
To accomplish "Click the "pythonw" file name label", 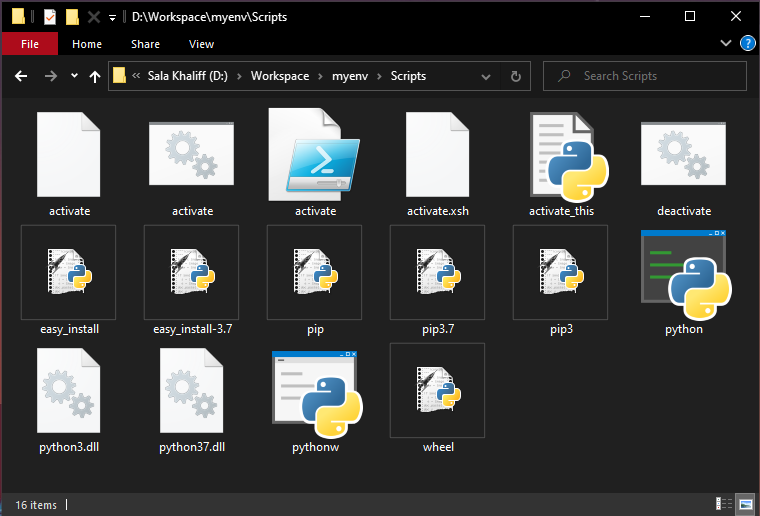I will pyautogui.click(x=316, y=447).
